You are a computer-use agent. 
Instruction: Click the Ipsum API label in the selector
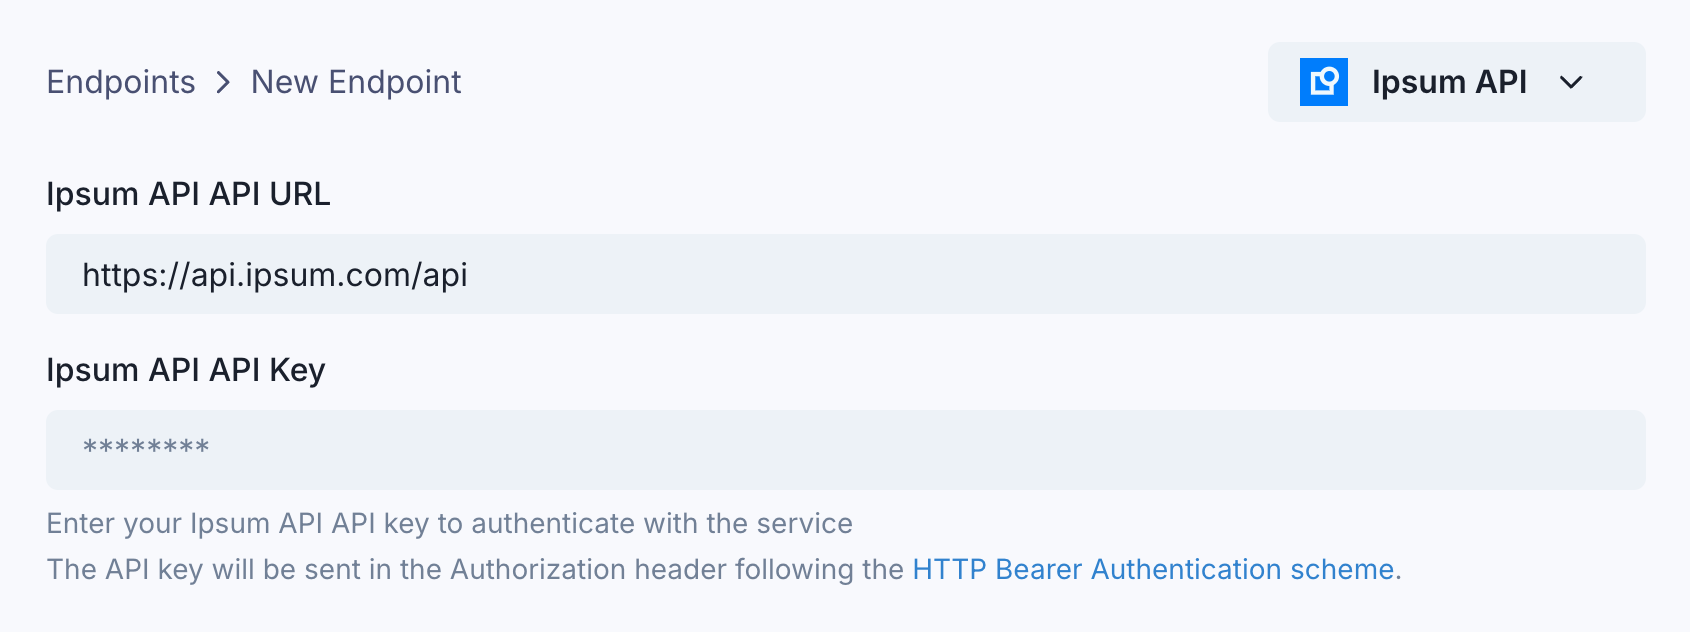pyautogui.click(x=1449, y=82)
